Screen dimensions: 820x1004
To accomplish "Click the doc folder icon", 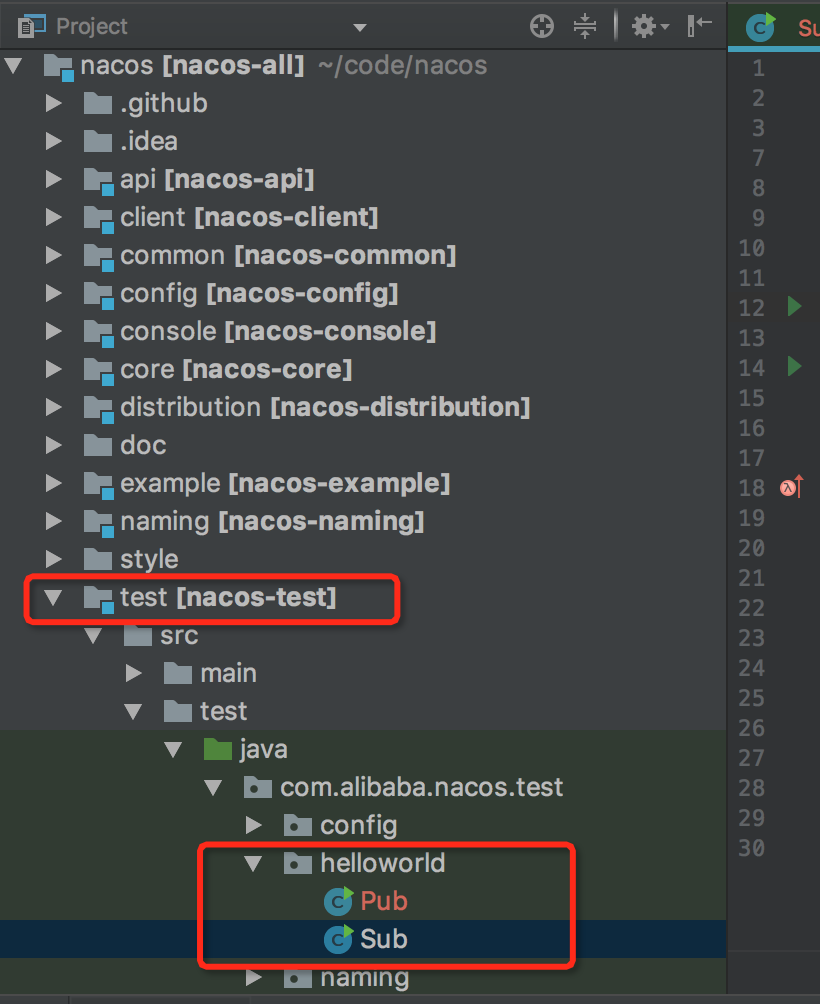I will (x=98, y=445).
